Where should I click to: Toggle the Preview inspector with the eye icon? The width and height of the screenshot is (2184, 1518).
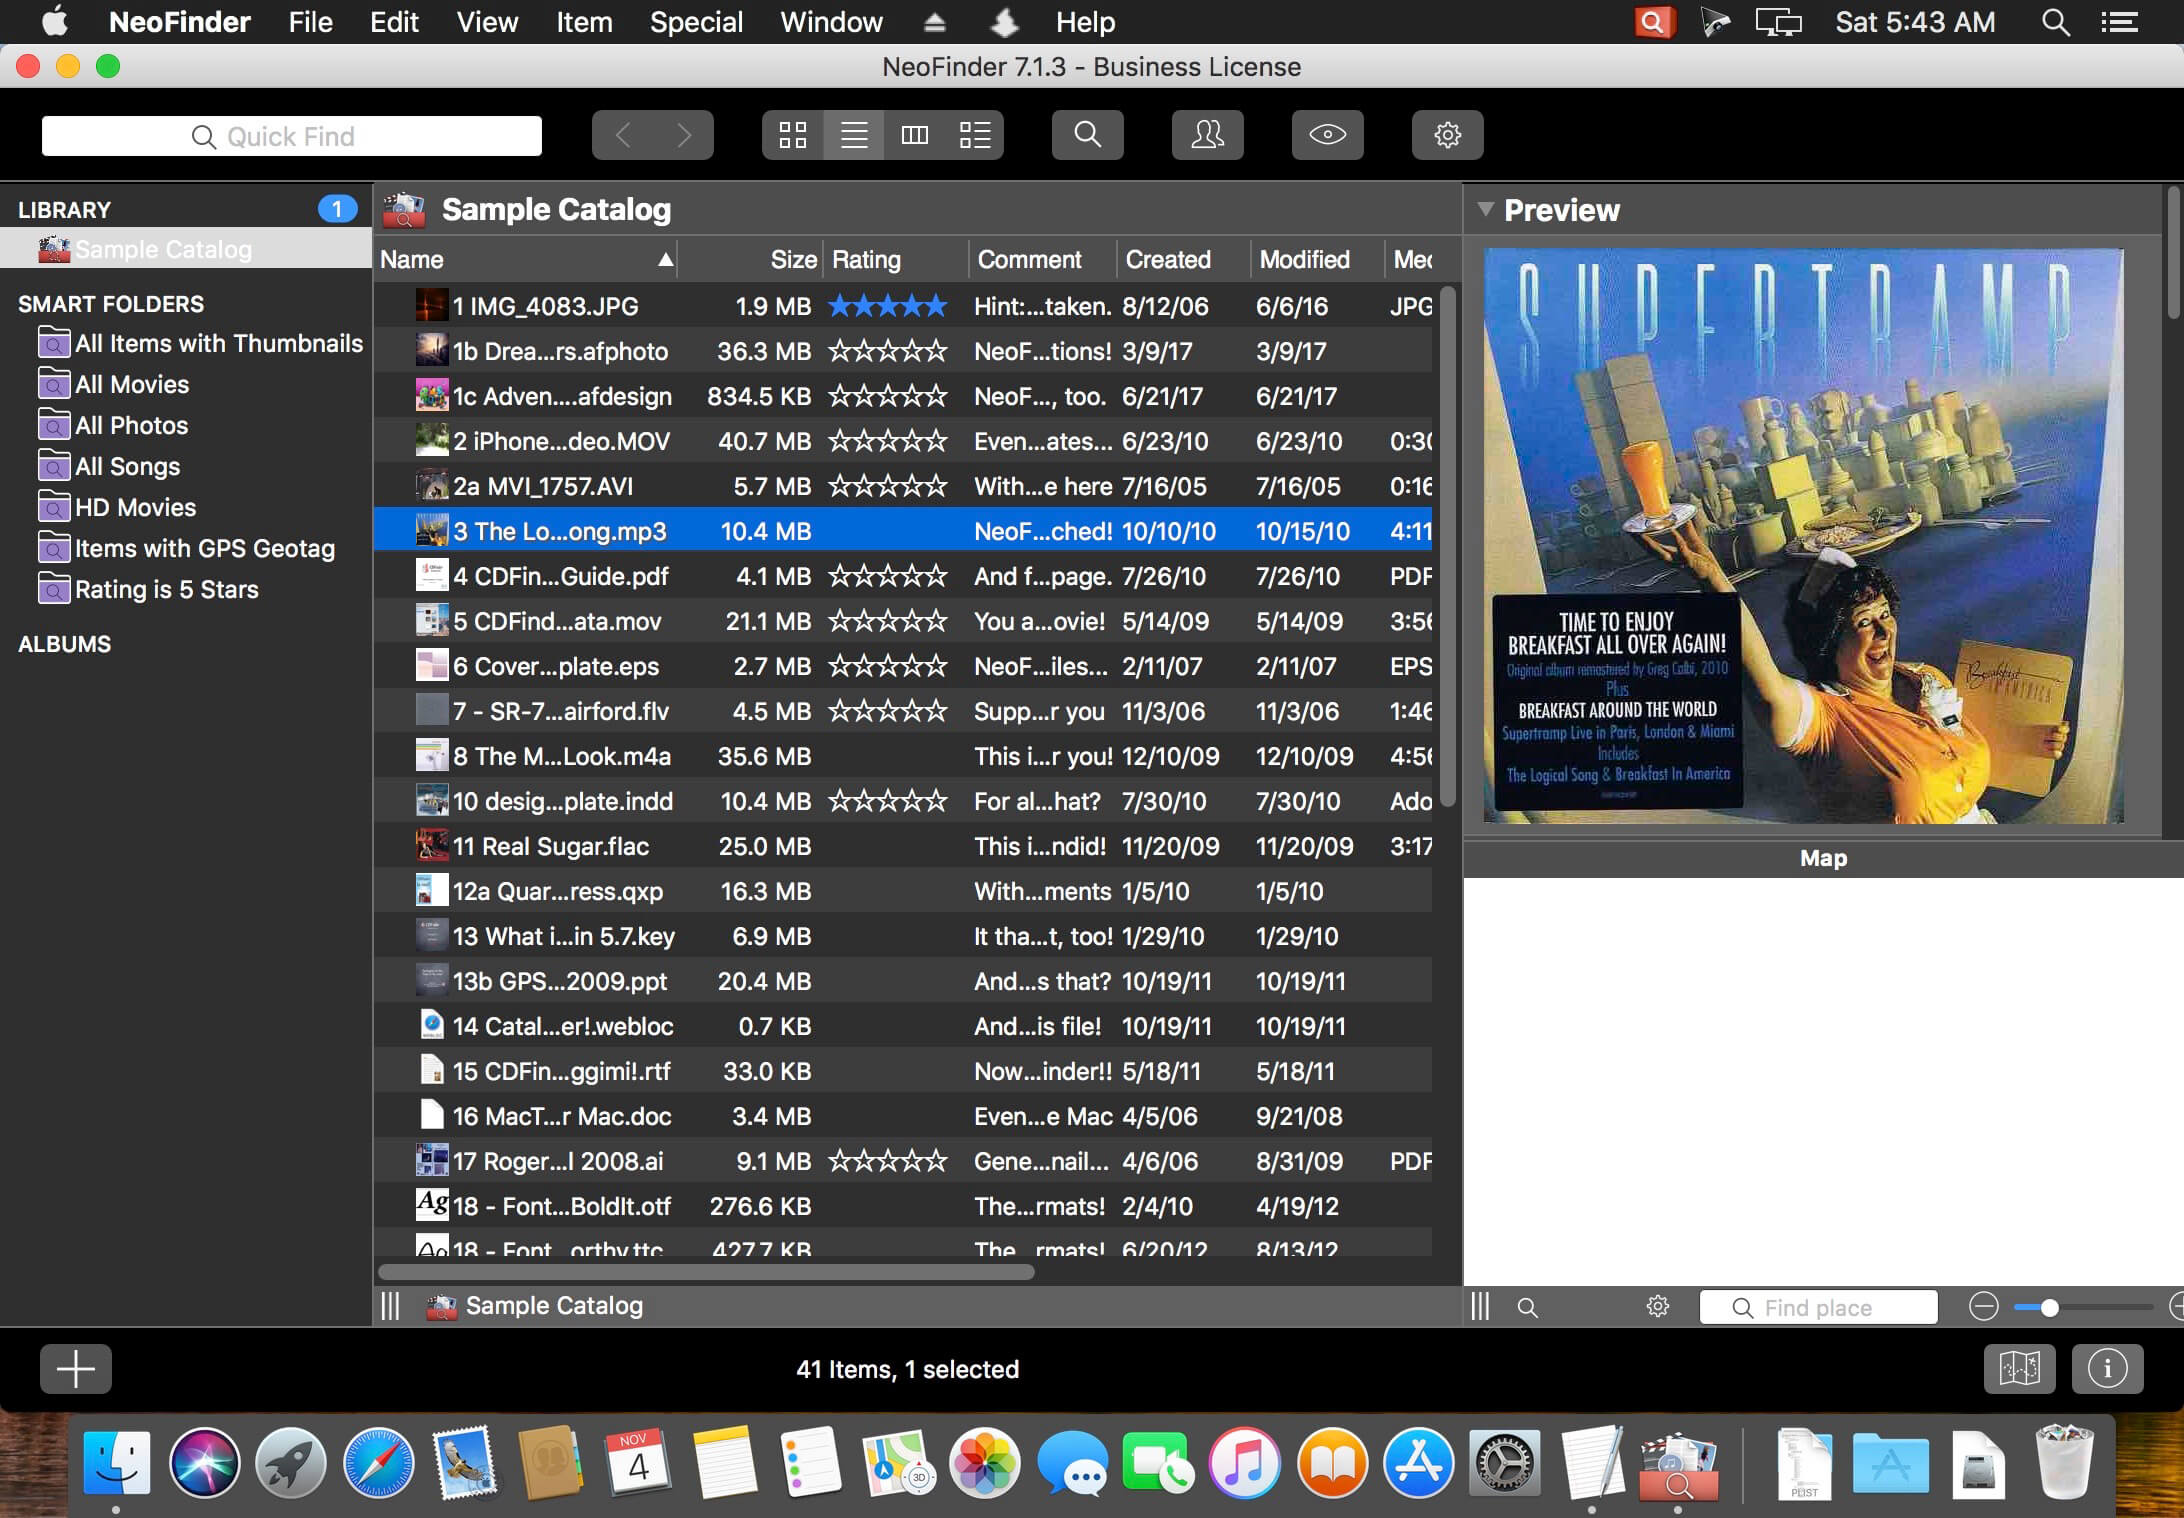[x=1327, y=135]
